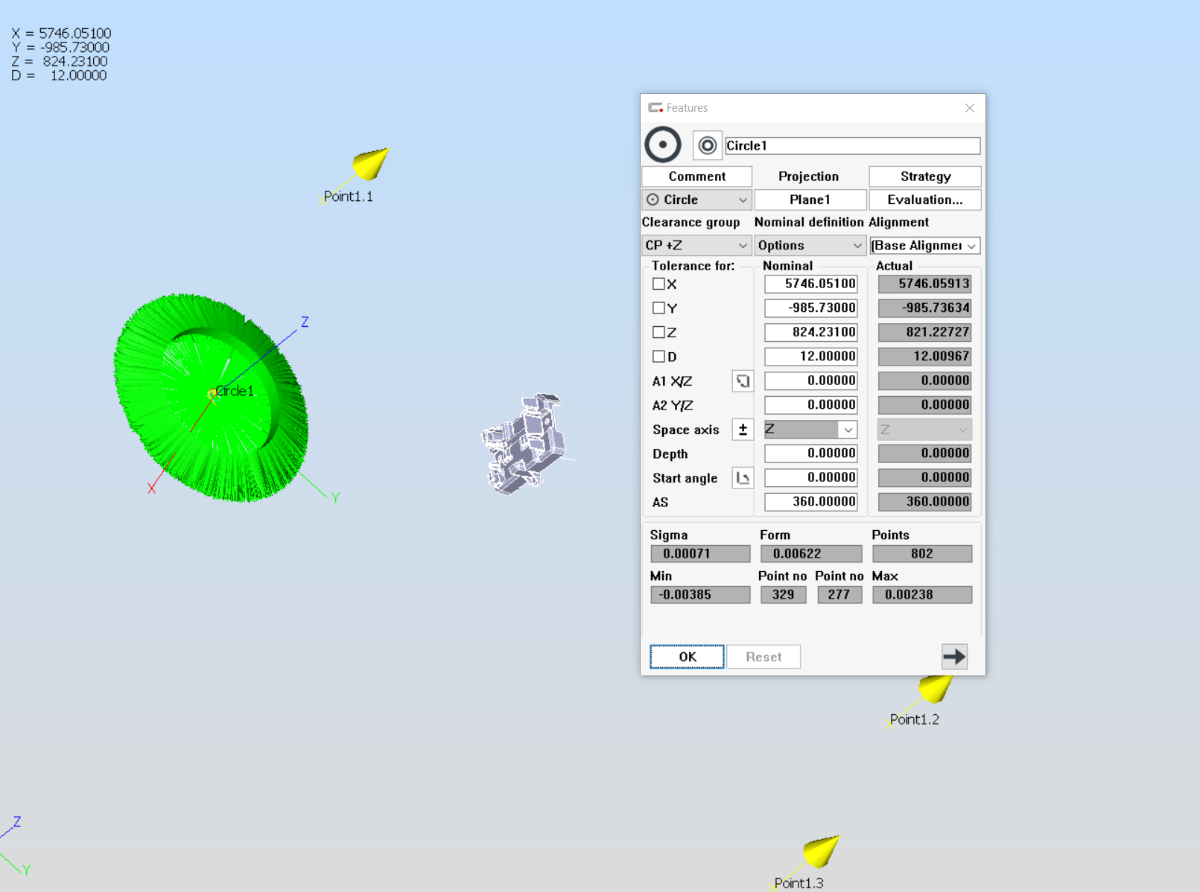The image size is (1200, 892).
Task: Click the Sigma value 0.00071
Action: (700, 554)
